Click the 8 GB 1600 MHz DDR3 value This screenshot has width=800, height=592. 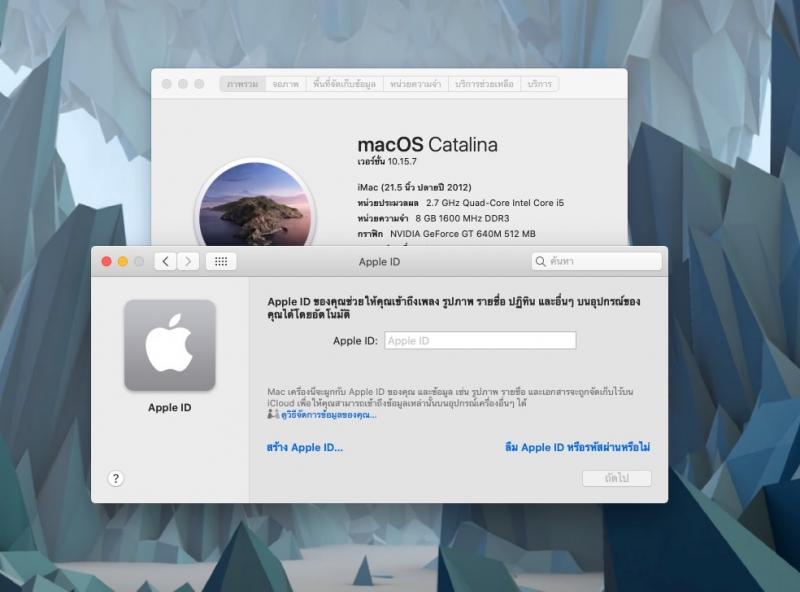pos(462,218)
